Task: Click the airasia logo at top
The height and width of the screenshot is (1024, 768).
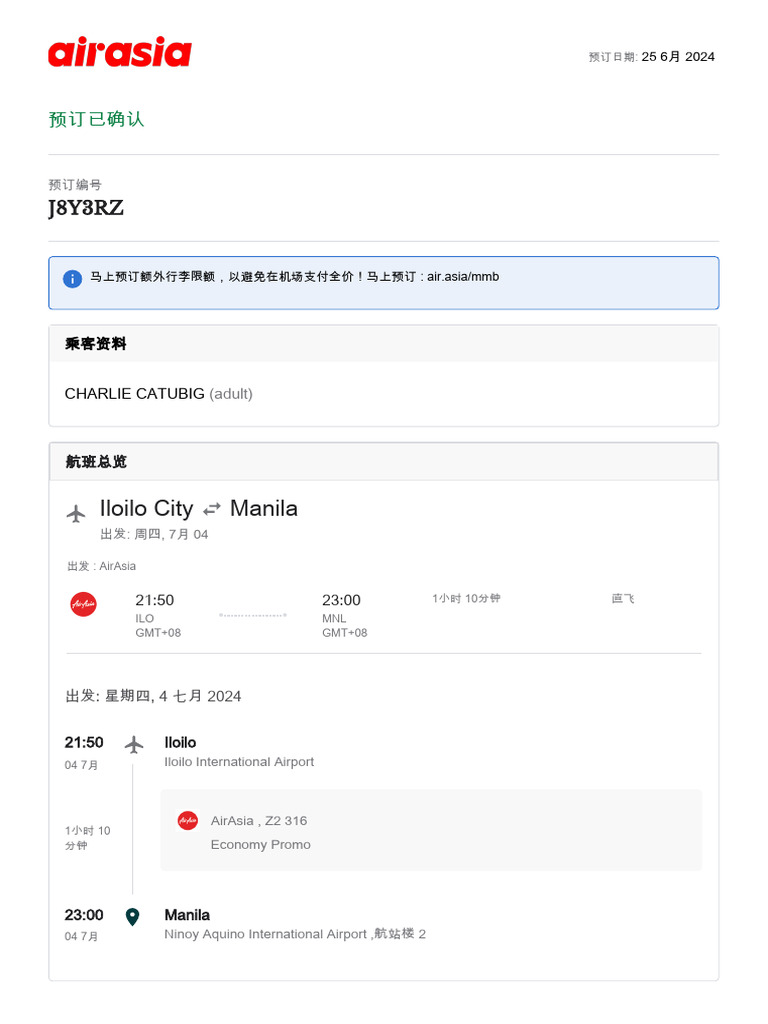Action: 120,52
